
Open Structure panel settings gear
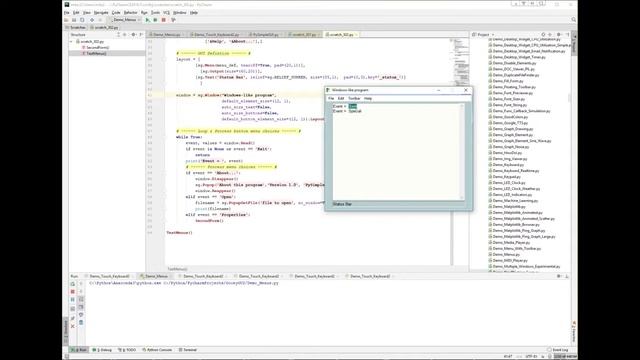(133, 35)
